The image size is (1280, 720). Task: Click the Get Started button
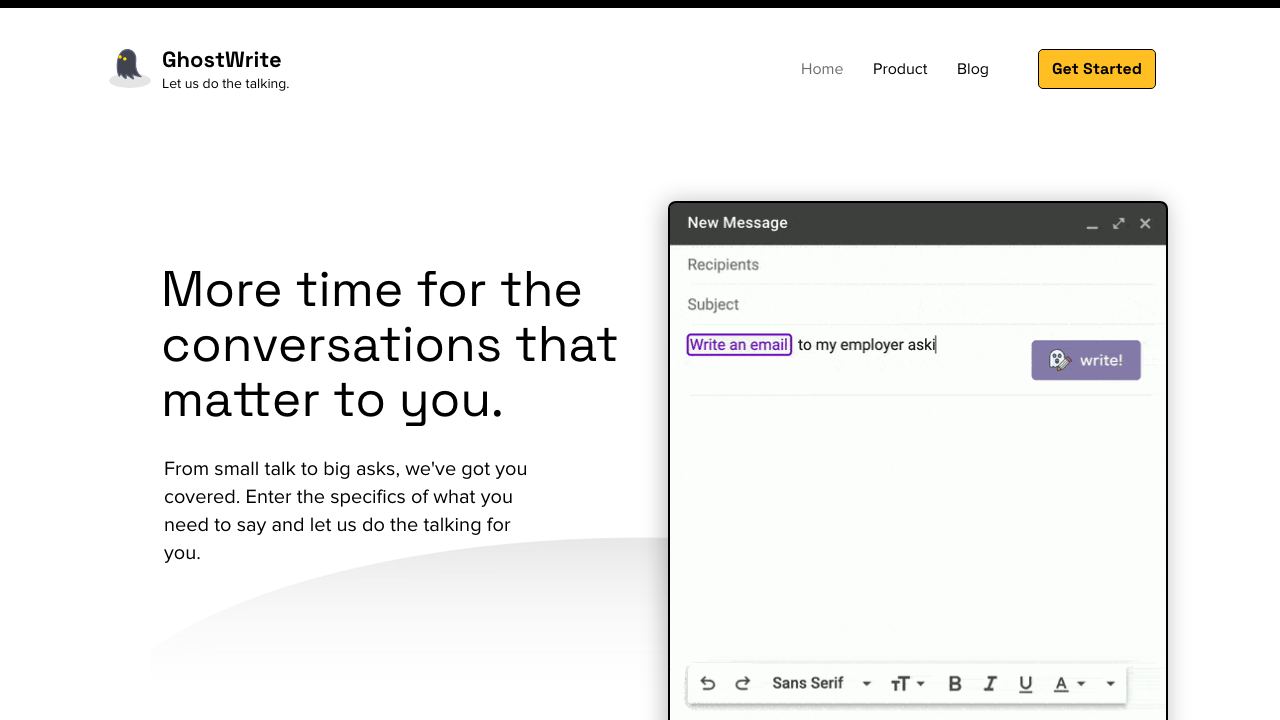pyautogui.click(x=1096, y=69)
